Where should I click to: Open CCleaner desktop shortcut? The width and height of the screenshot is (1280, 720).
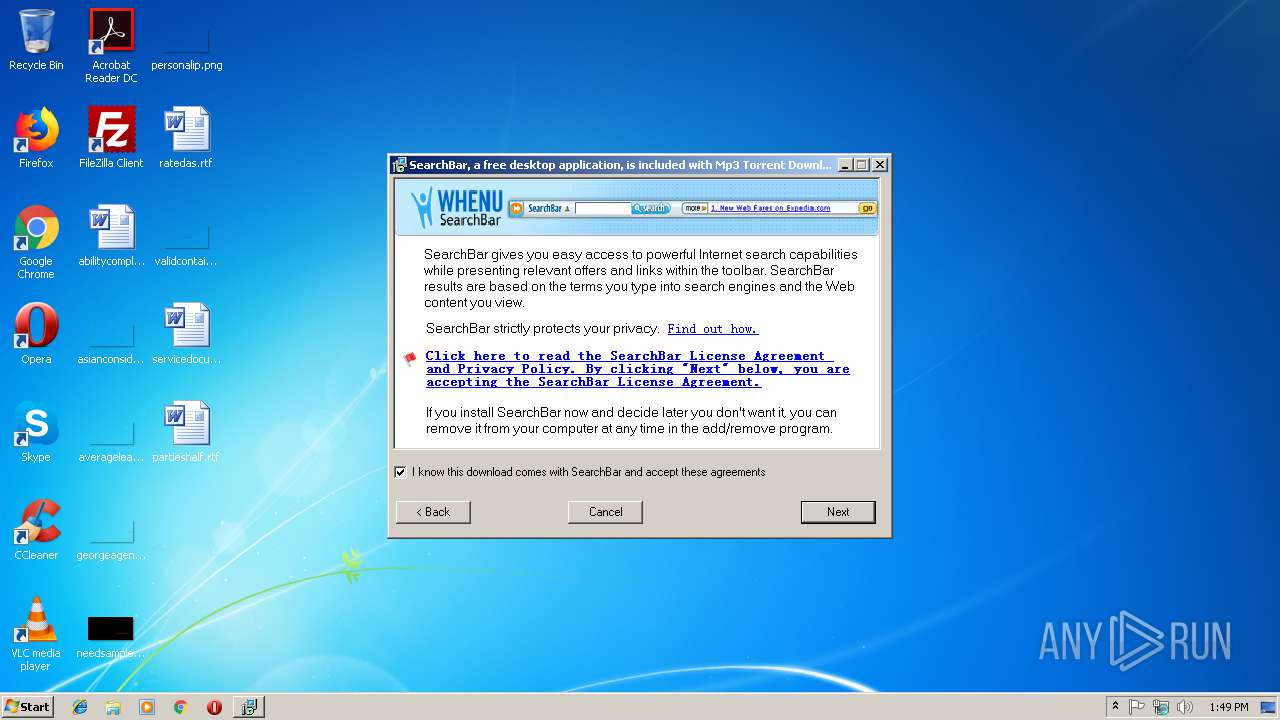coord(36,530)
